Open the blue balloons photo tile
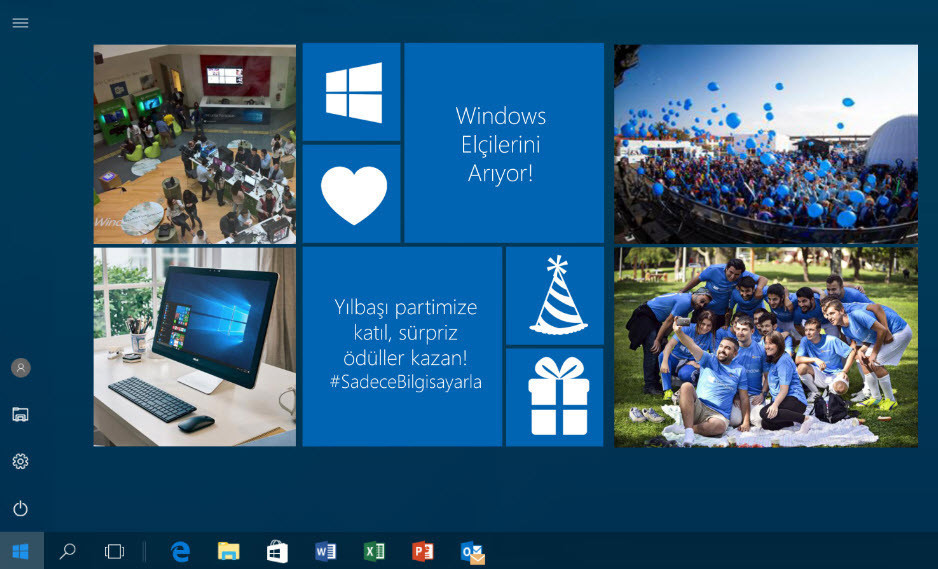This screenshot has height=569, width=938. 765,143
